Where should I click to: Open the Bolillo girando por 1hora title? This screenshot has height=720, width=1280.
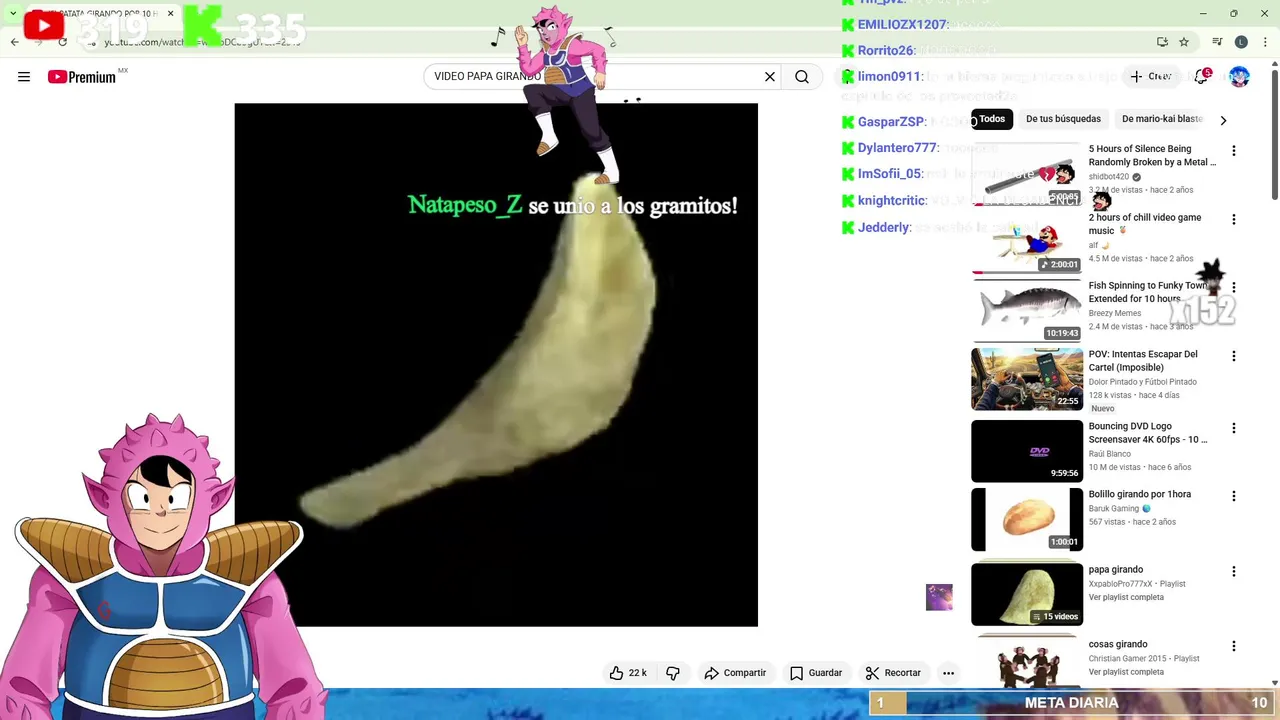click(1140, 494)
